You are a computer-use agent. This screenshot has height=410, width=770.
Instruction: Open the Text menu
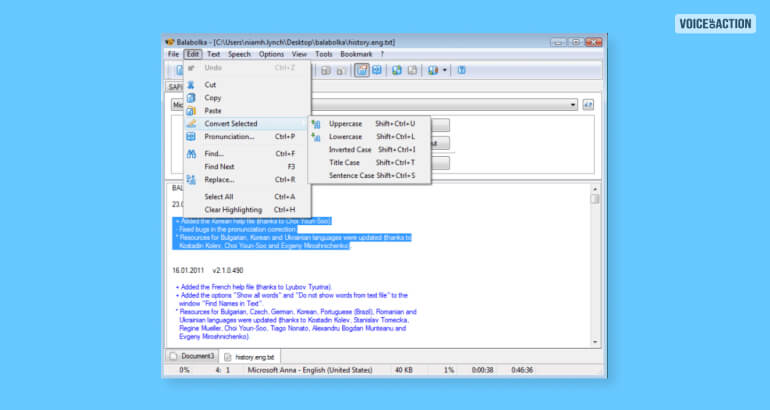tap(213, 54)
